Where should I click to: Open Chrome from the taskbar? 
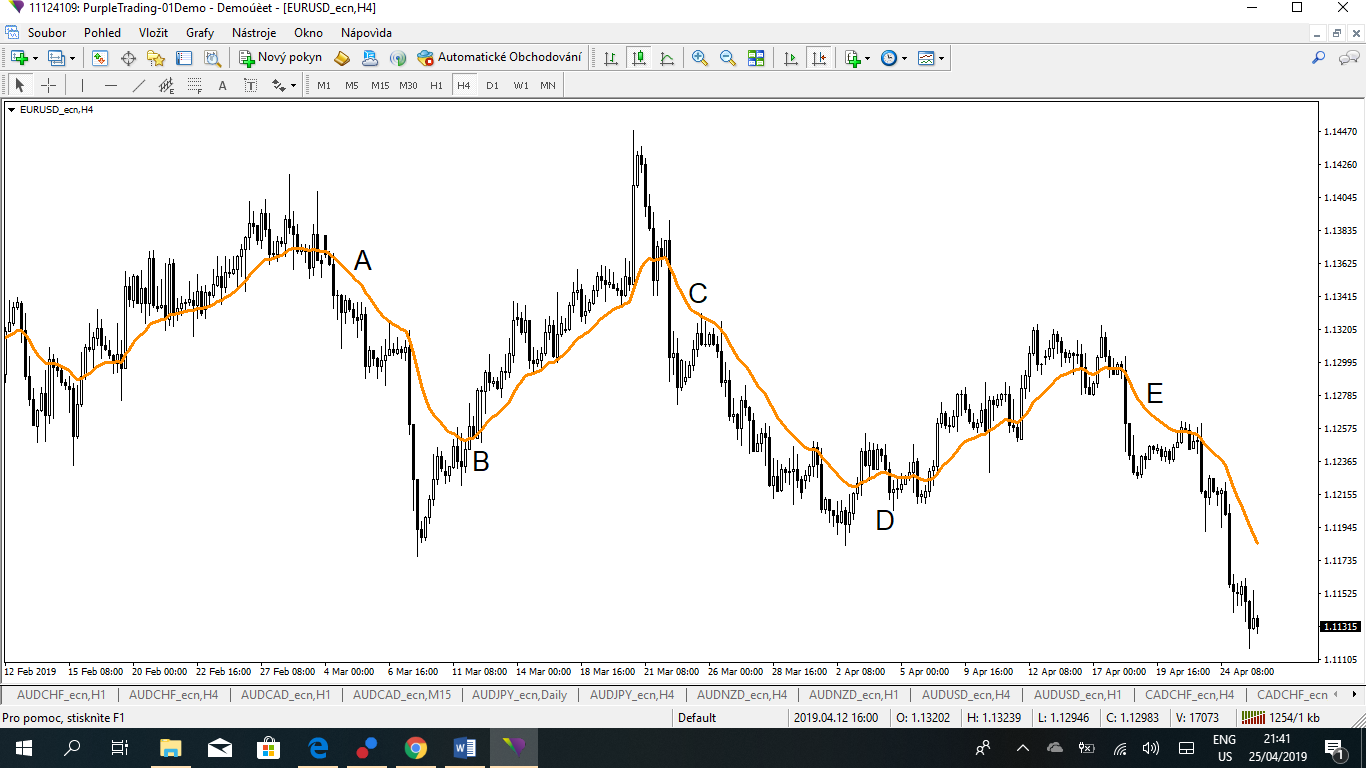point(417,747)
